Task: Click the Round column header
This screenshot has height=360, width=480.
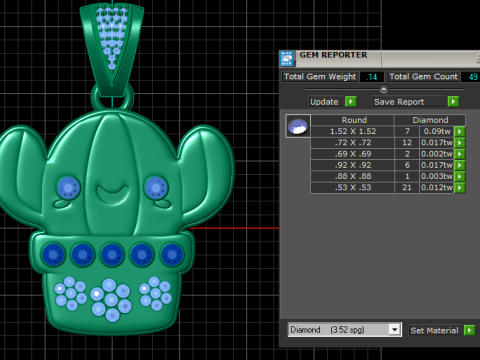Action: pyautogui.click(x=353, y=120)
